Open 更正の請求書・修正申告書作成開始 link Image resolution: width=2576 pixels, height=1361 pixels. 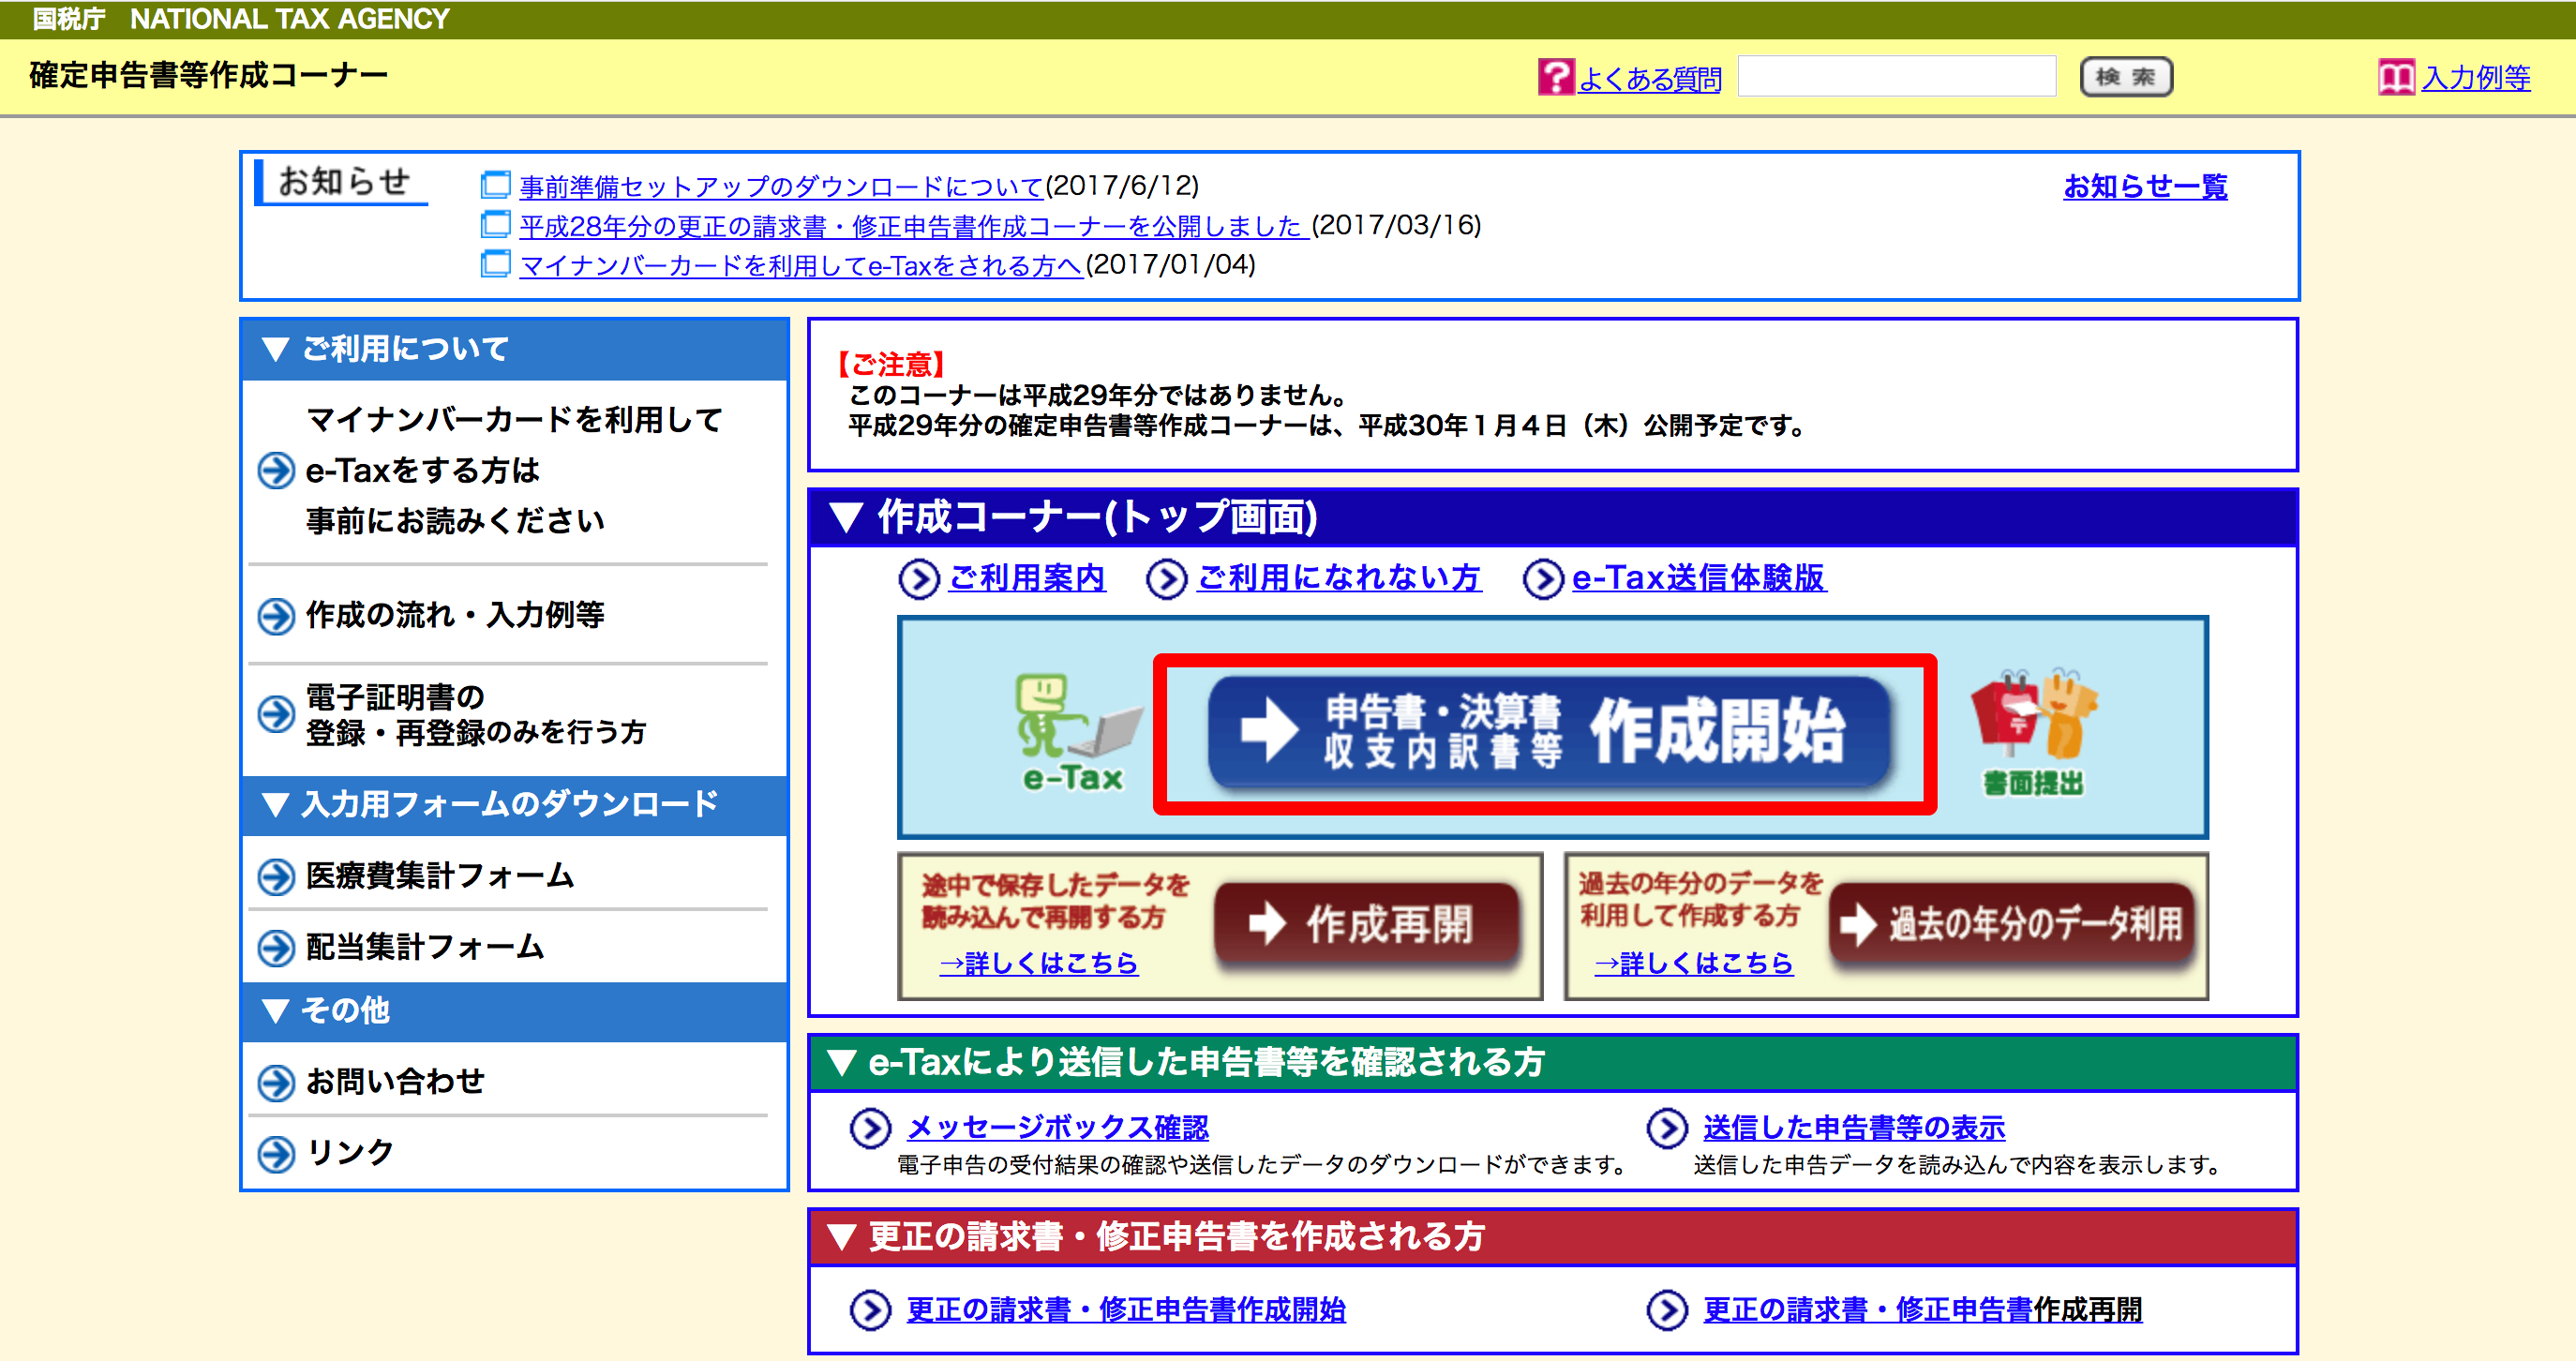pyautogui.click(x=1126, y=1310)
